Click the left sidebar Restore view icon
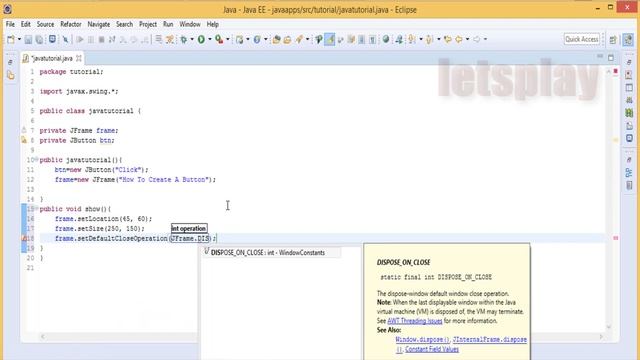 point(11,62)
